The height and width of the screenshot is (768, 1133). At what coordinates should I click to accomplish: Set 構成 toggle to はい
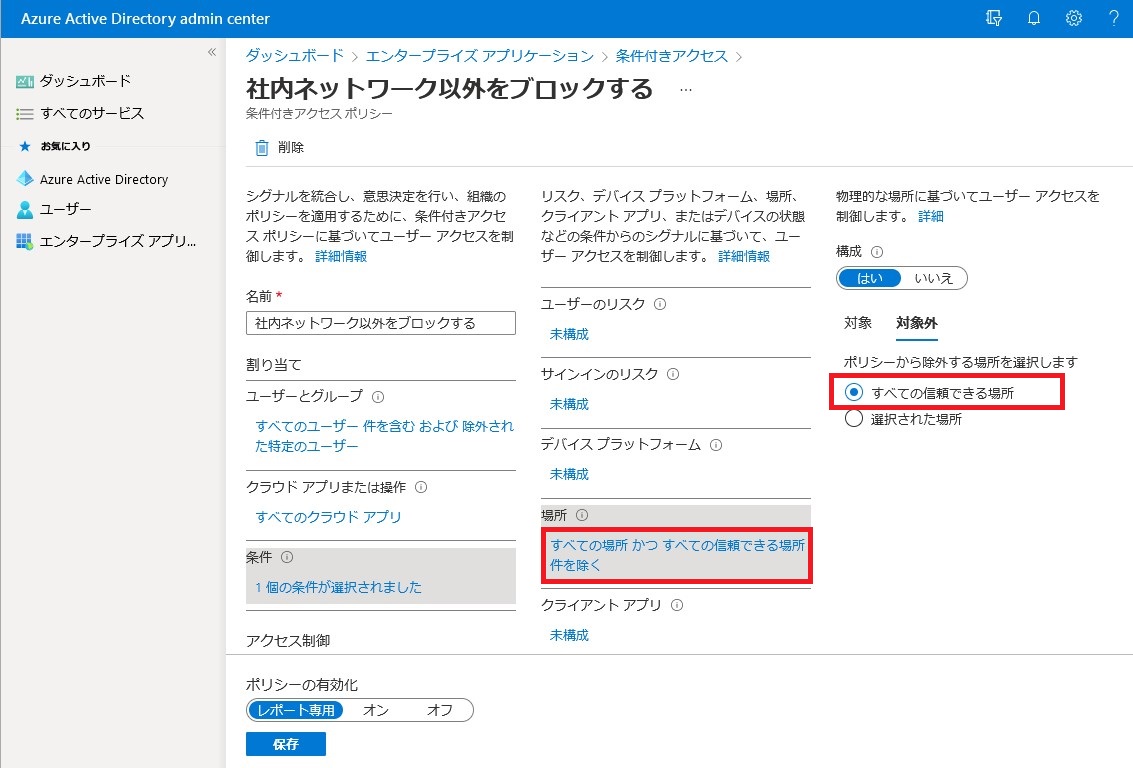pos(869,278)
